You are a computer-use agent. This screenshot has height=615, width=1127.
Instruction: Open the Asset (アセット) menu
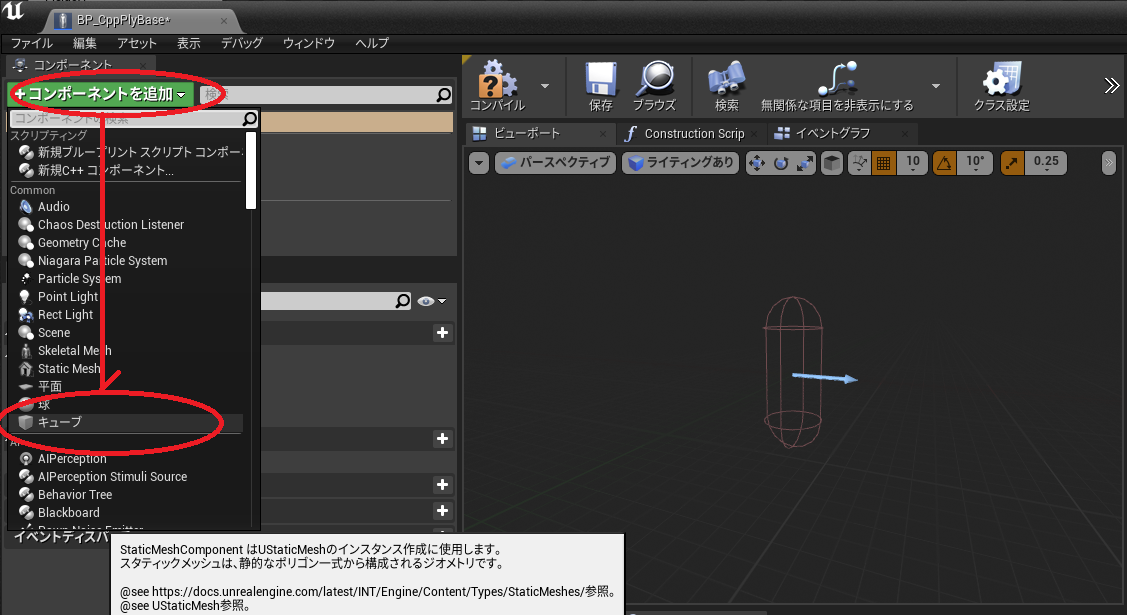point(137,43)
